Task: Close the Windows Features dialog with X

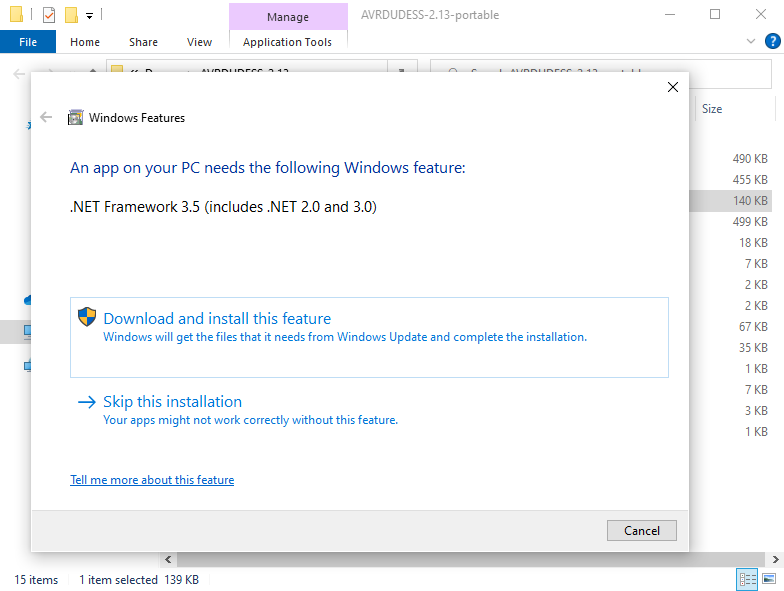Action: (672, 87)
